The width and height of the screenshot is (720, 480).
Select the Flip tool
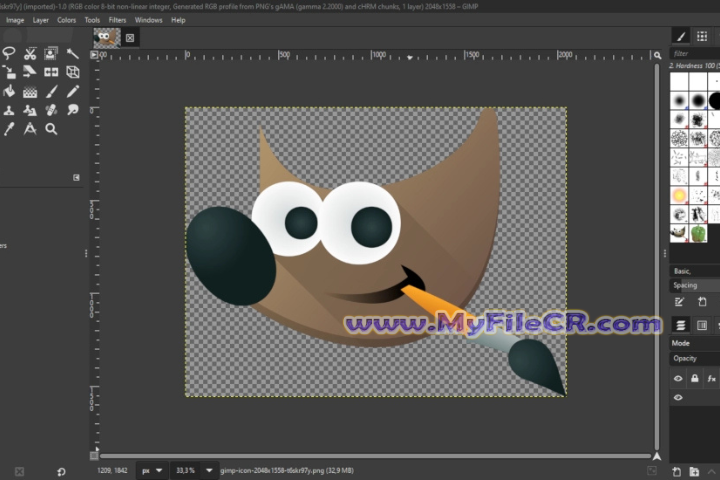point(51,72)
